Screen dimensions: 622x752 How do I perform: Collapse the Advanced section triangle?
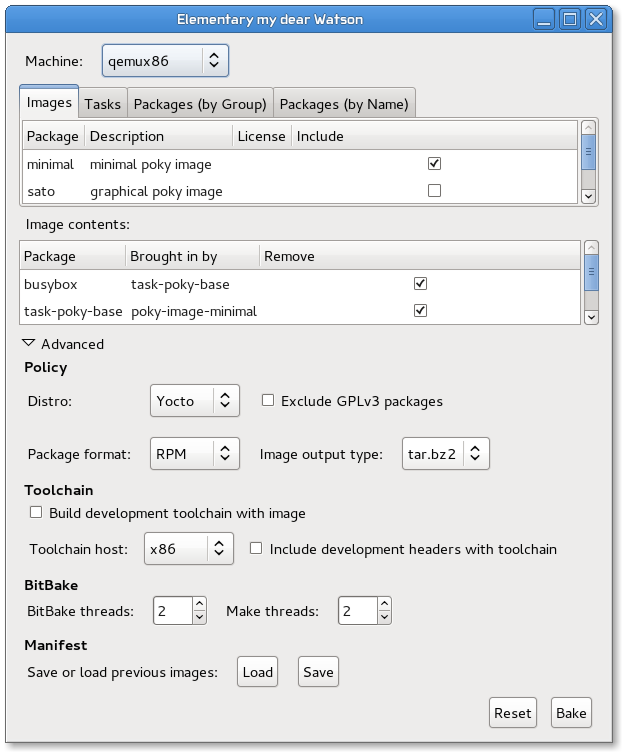pyautogui.click(x=29, y=344)
